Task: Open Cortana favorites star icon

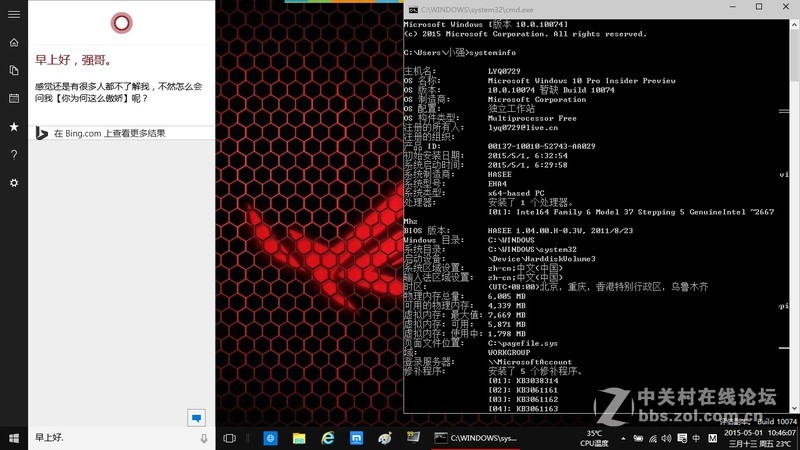Action: (14, 127)
